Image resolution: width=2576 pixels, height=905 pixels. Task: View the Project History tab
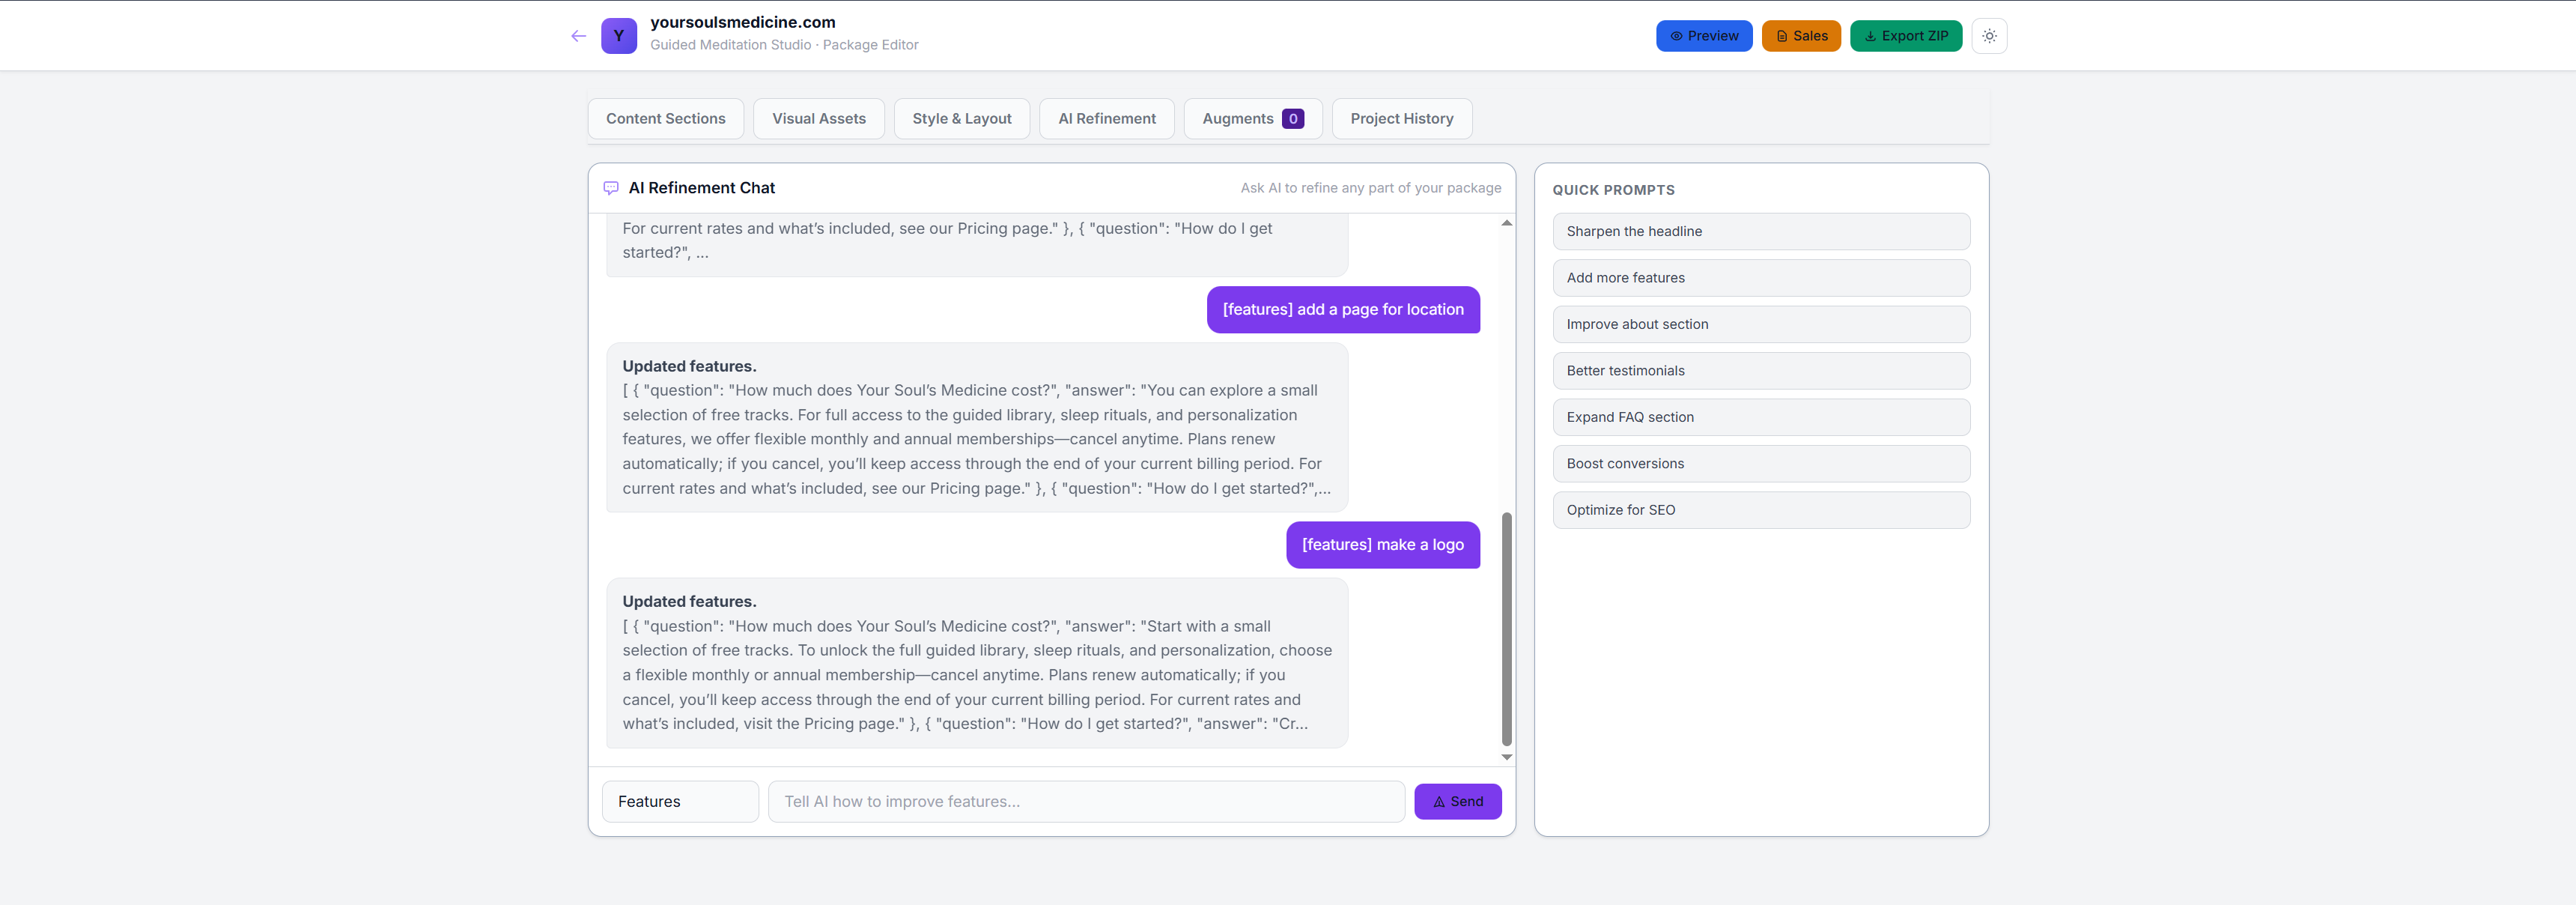pyautogui.click(x=1401, y=119)
